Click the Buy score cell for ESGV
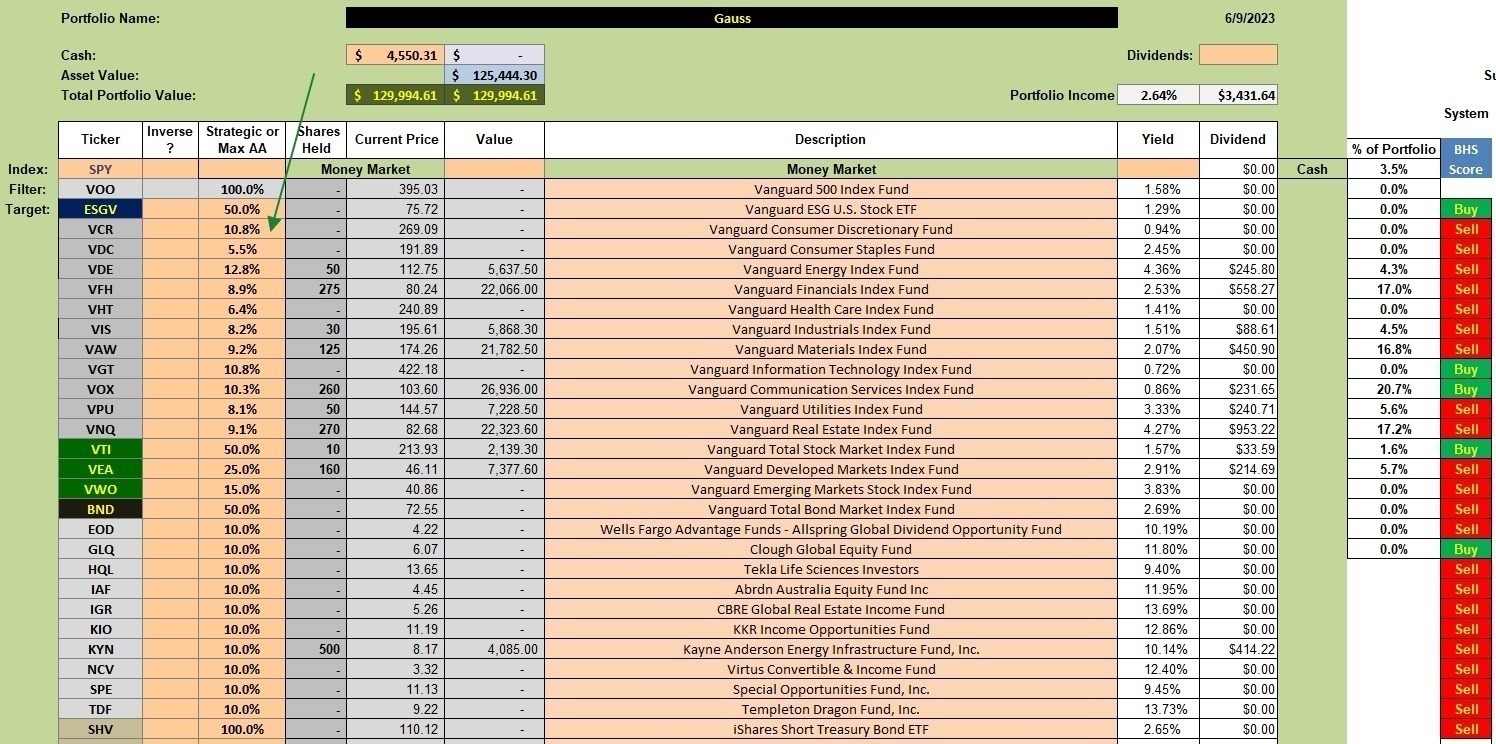This screenshot has width=1496, height=744. point(1465,209)
